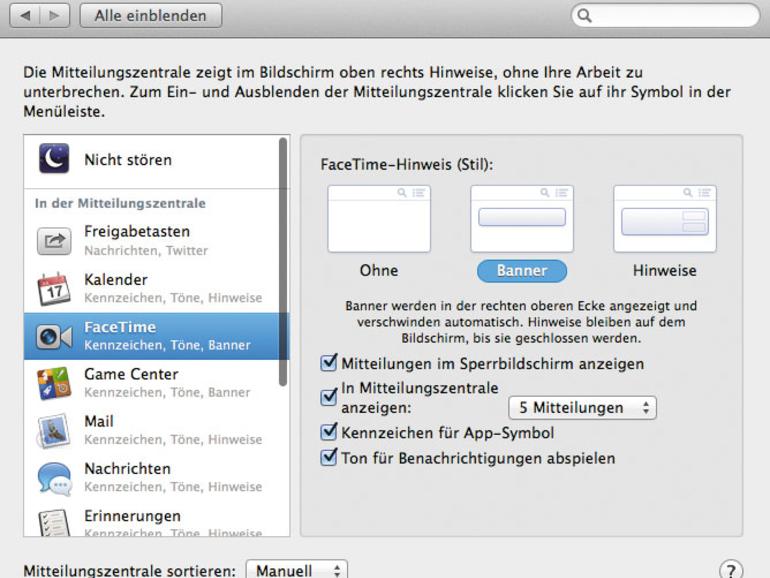Click the In der Mitteilungszentrale header
770x578 pixels.
(x=120, y=203)
